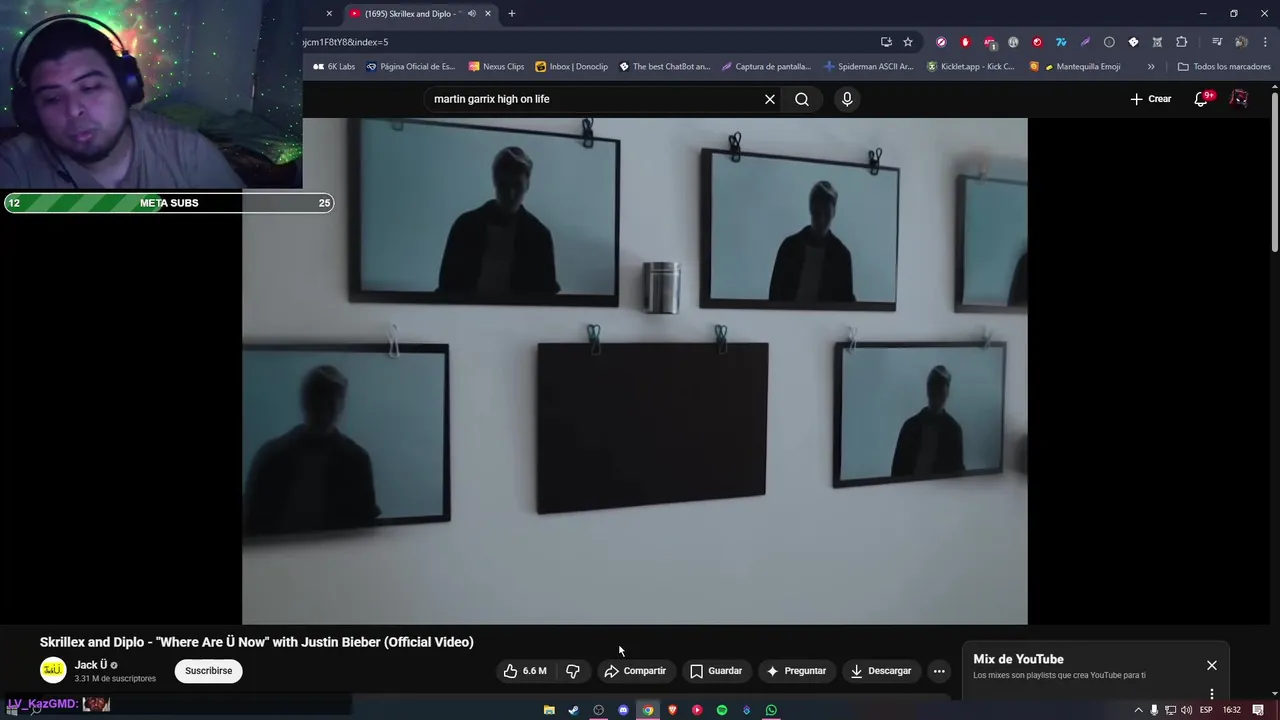Open Página Oficial de Es... bookmark

pyautogui.click(x=411, y=67)
